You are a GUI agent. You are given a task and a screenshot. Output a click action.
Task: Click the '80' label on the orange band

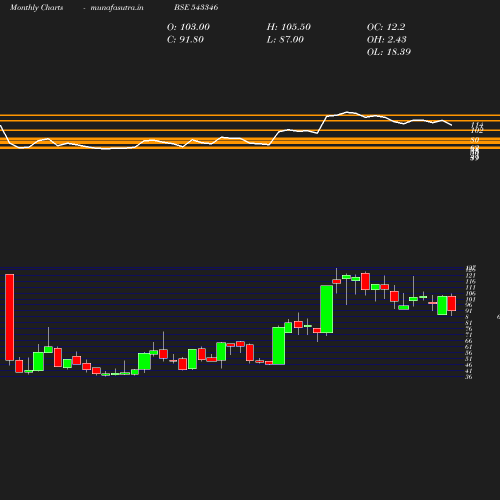pos(475,140)
